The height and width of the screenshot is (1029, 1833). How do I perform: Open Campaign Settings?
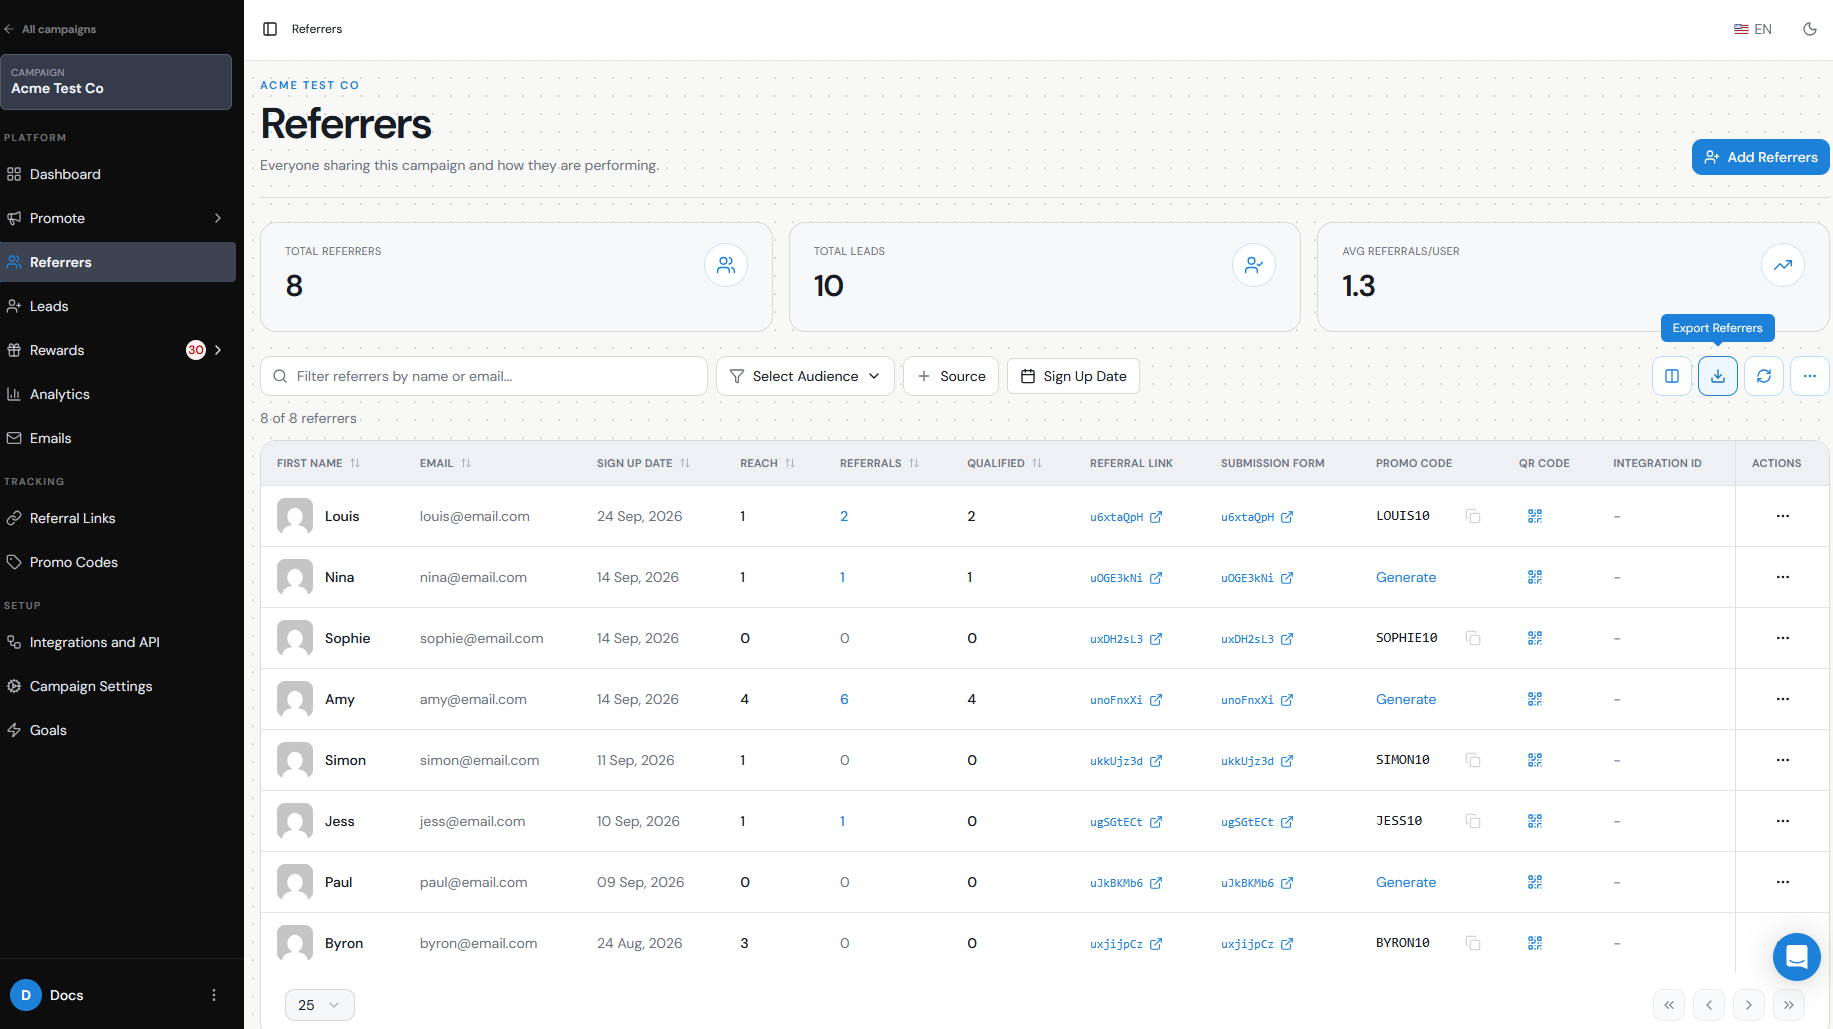pyautogui.click(x=118, y=686)
